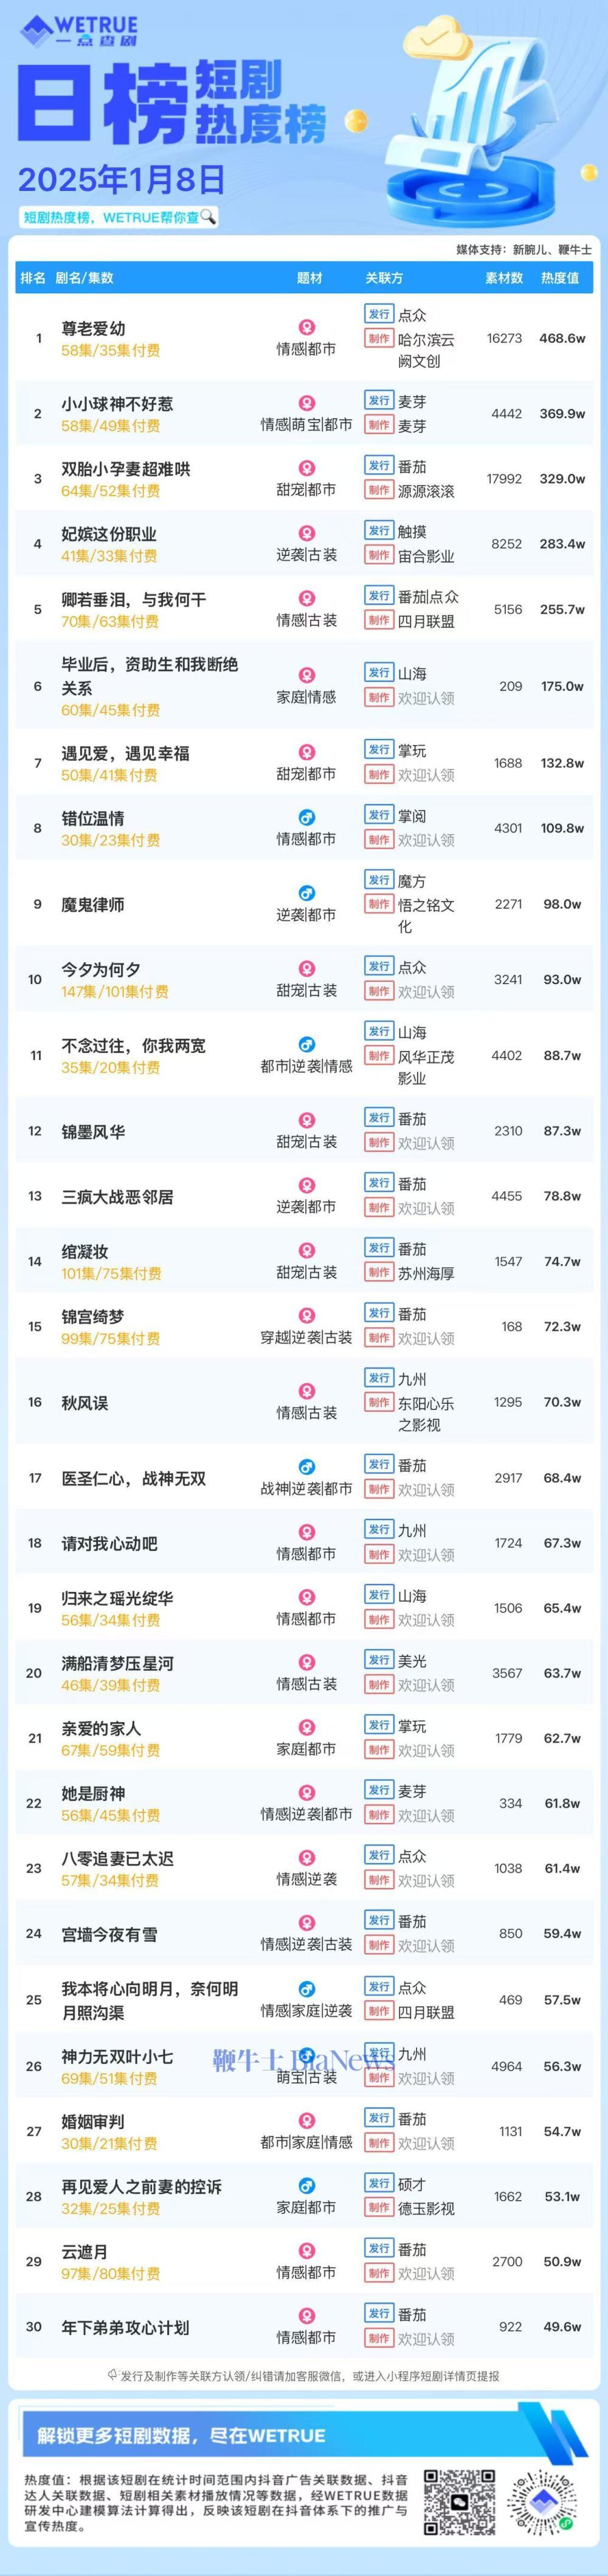Viewport: 608px width, 2576px height.
Task: Click the 热度值 column header
Action: [560, 278]
